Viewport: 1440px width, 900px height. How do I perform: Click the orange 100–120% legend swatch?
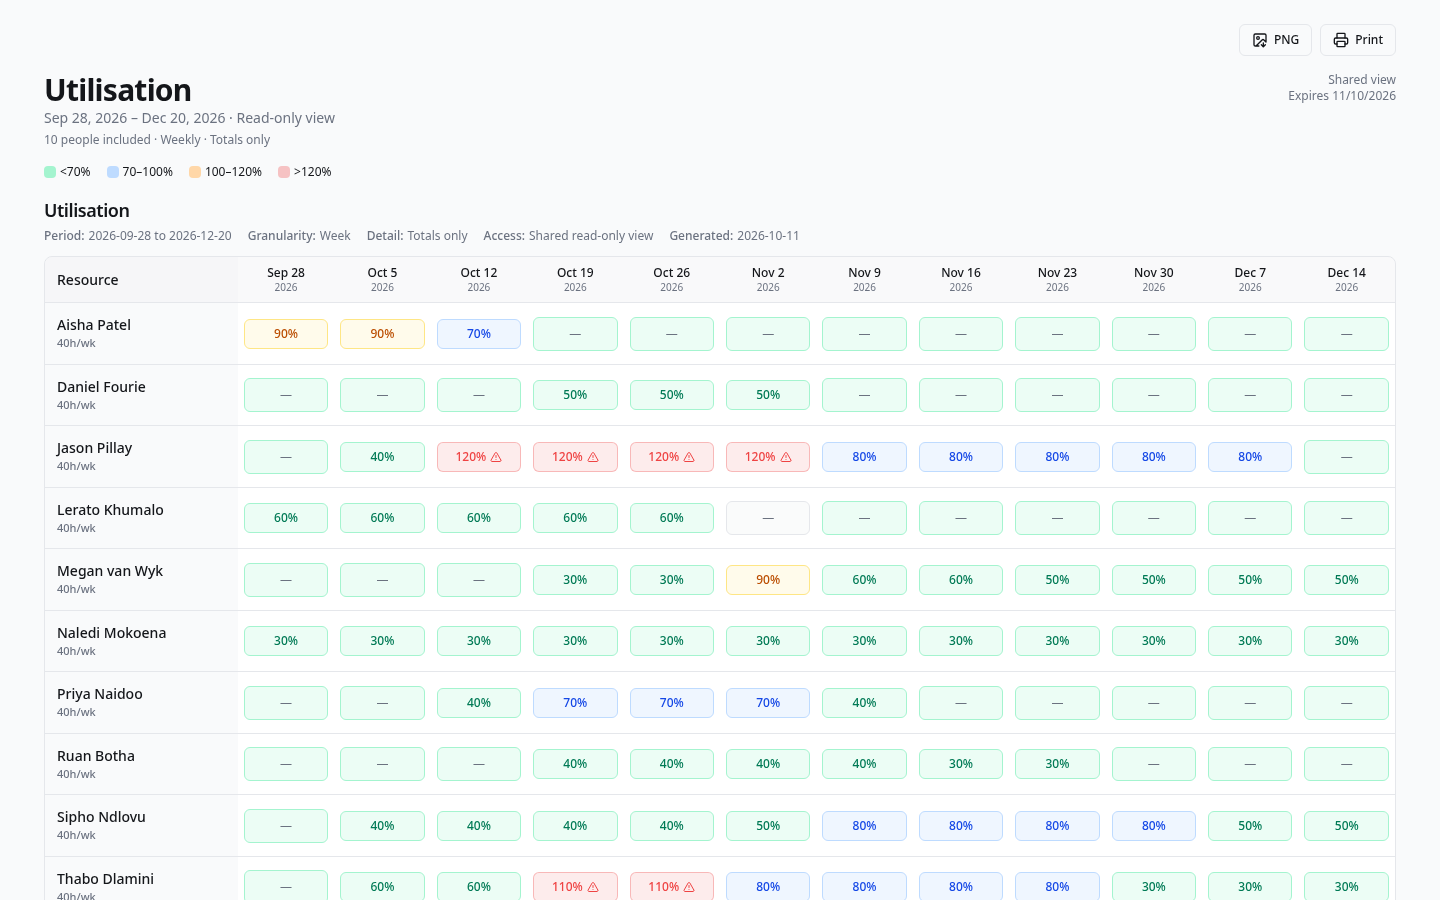pos(195,172)
